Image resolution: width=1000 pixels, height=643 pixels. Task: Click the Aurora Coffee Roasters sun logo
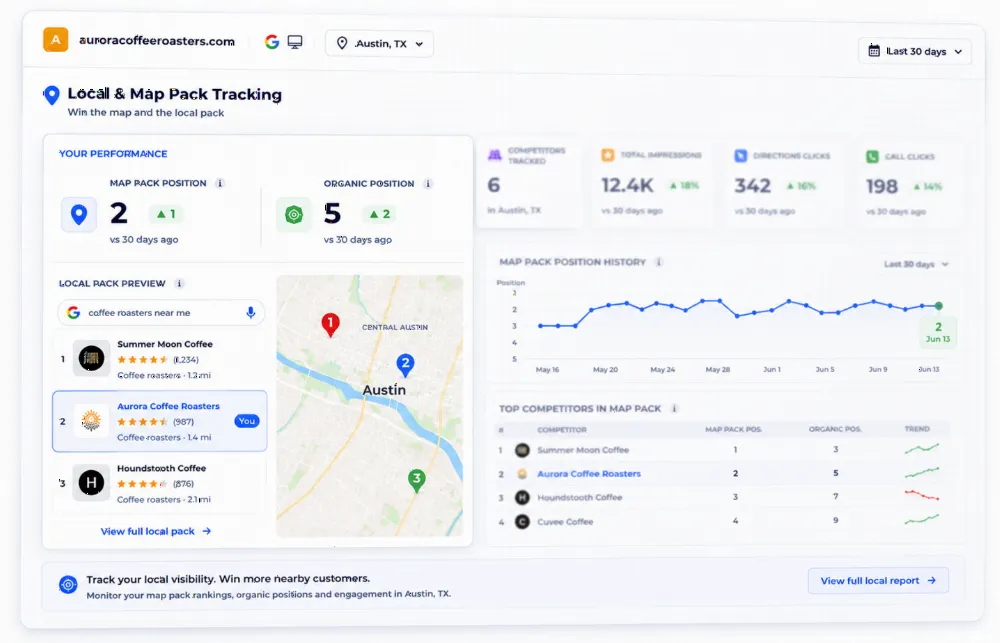click(x=91, y=420)
